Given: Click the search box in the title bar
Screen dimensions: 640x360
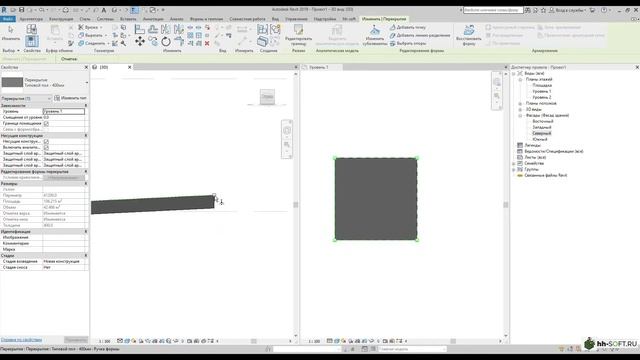Looking at the screenshot, I should [x=493, y=10].
